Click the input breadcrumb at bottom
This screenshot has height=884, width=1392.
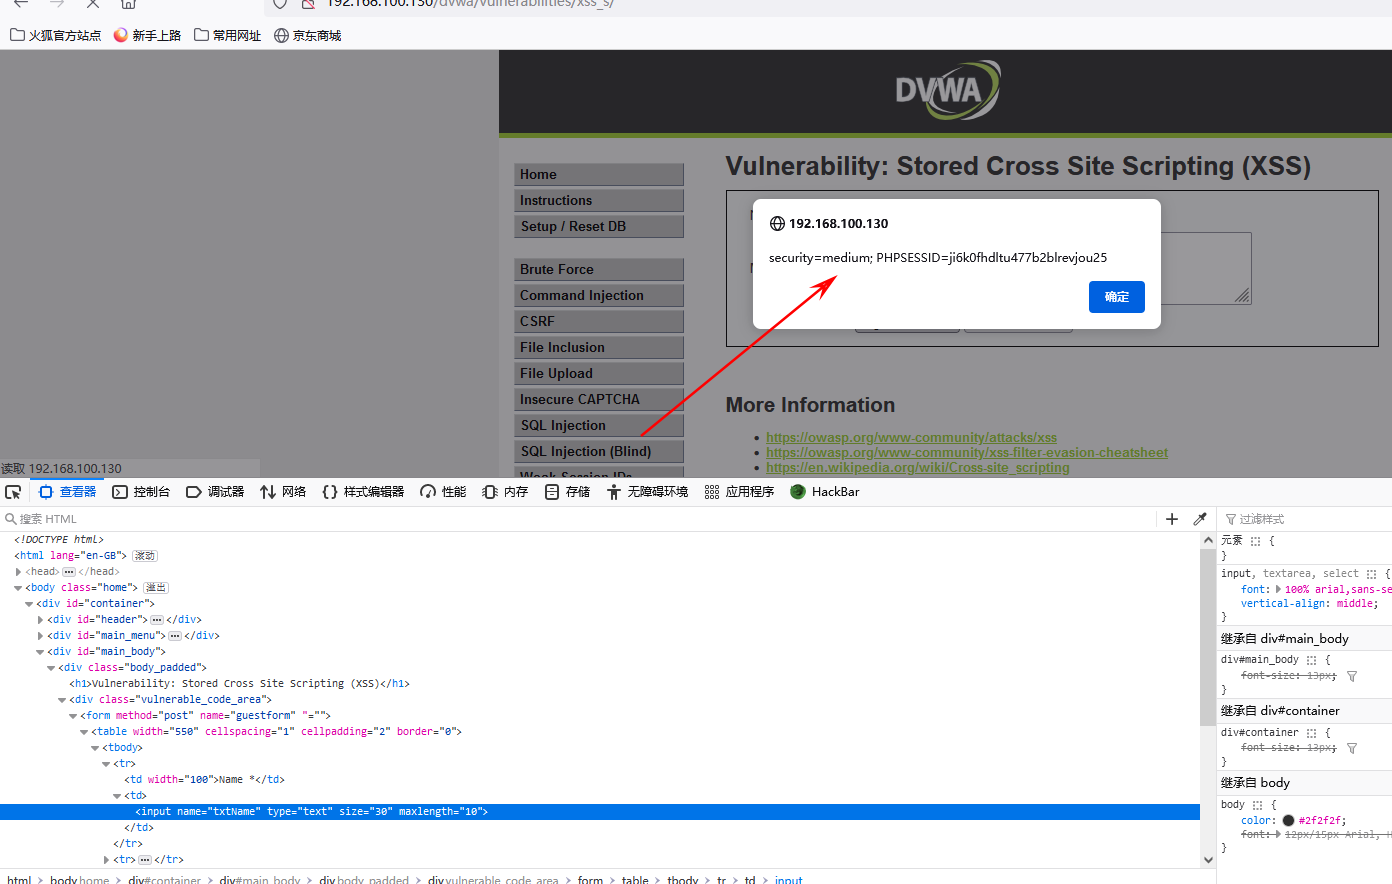[789, 880]
